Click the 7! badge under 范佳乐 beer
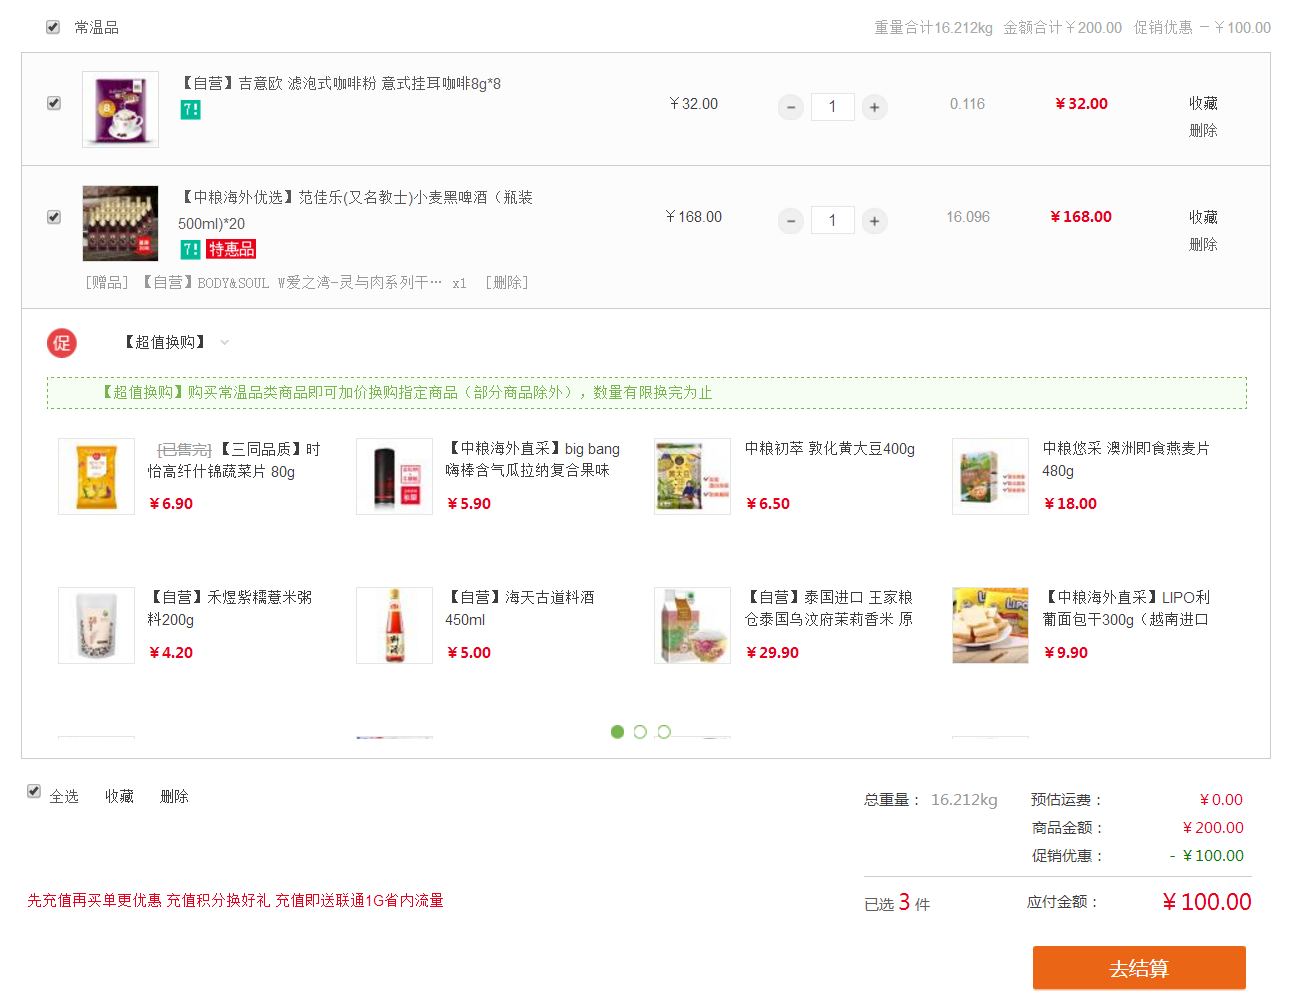The height and width of the screenshot is (1000, 1313). [x=190, y=249]
